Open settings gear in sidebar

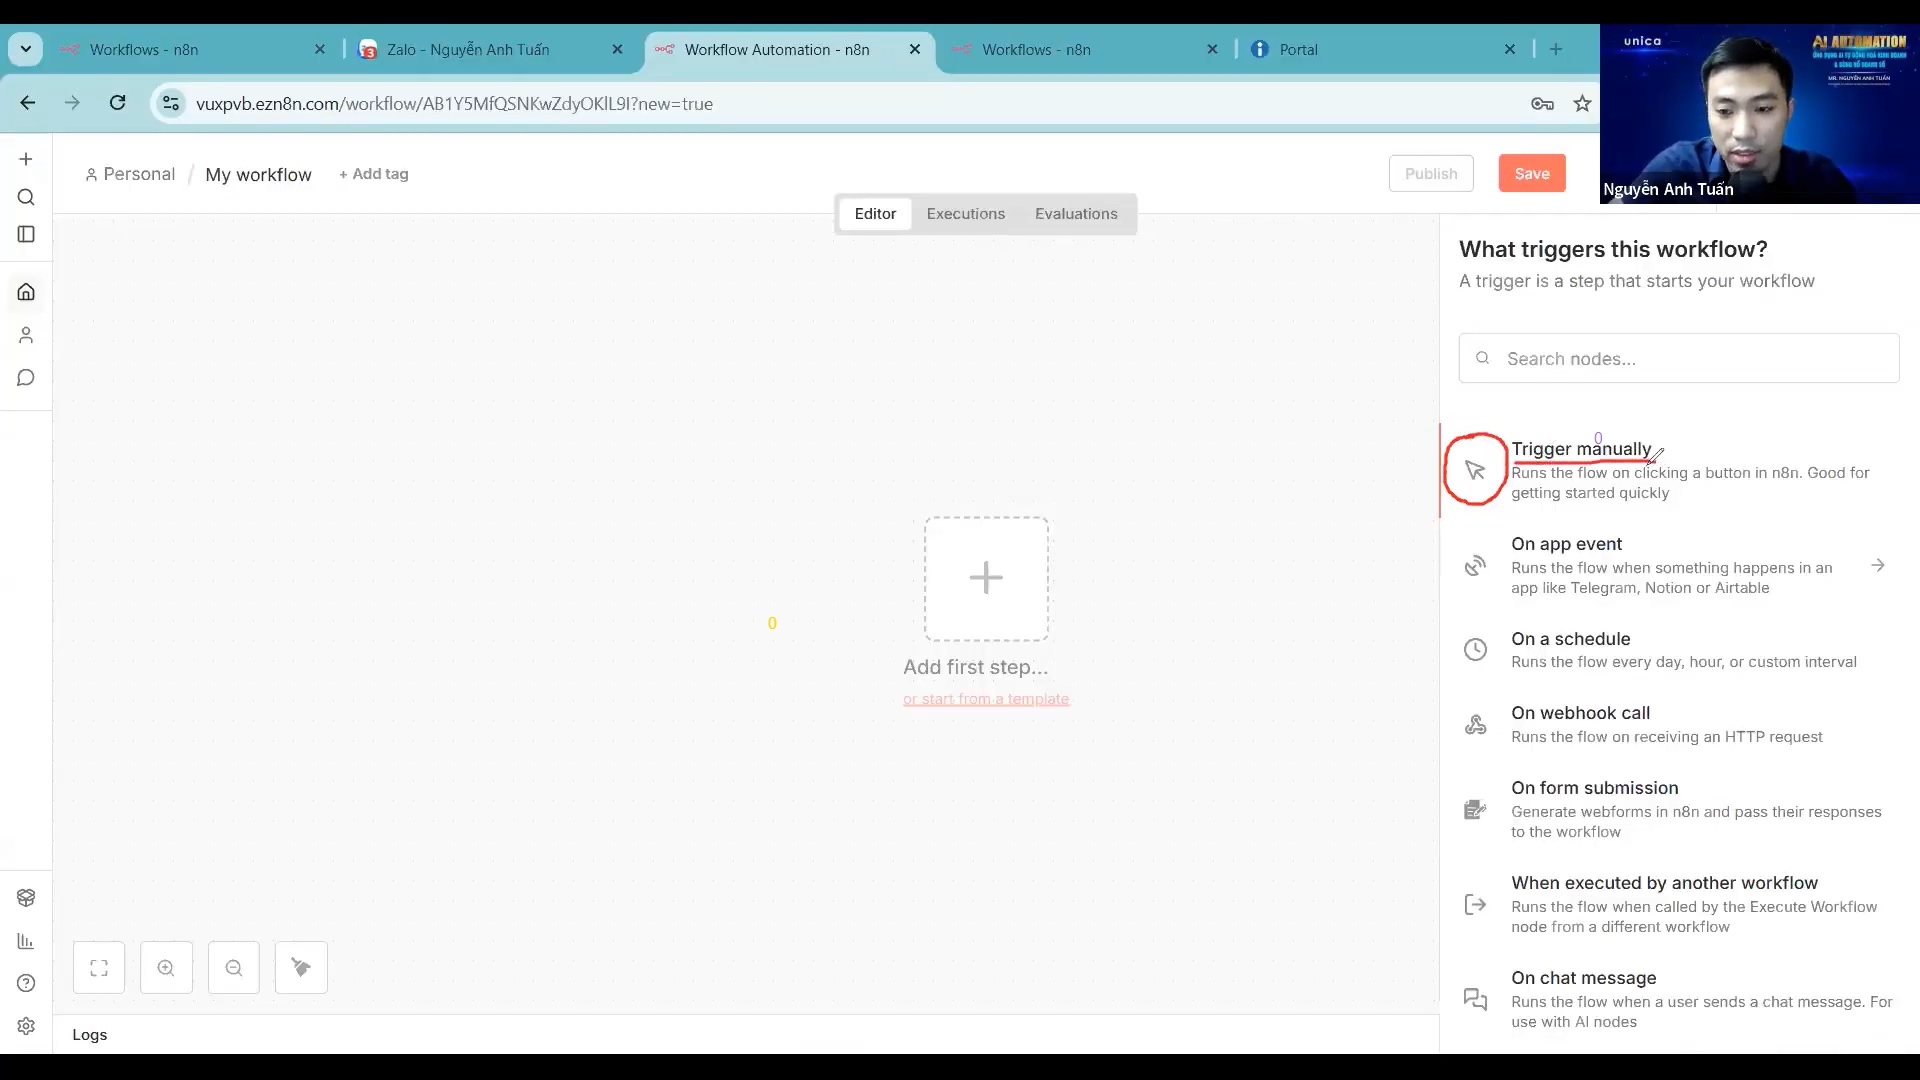tap(26, 1026)
